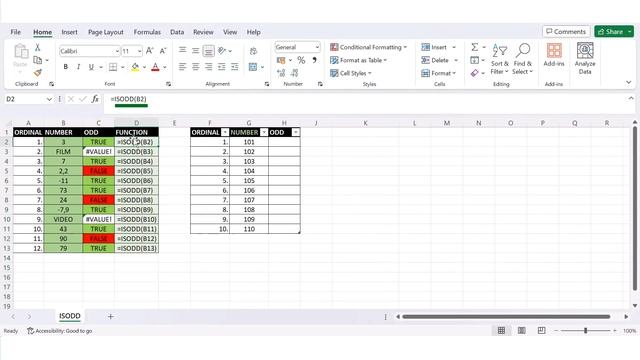
Task: Toggle Bold formatting
Action: pos(65,67)
